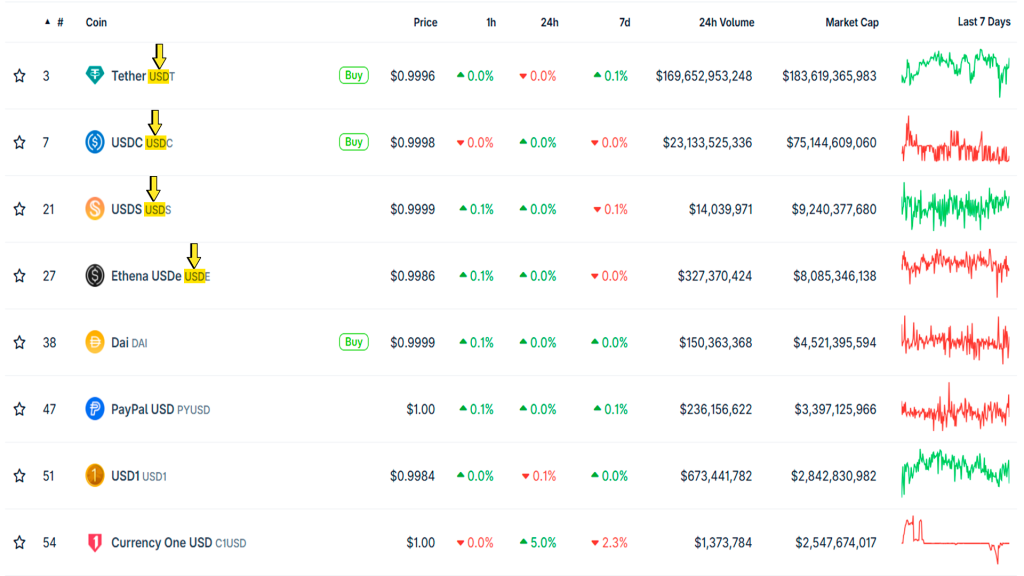The height and width of the screenshot is (576, 1024).
Task: Click the USDS coin logo icon
Action: tap(95, 209)
